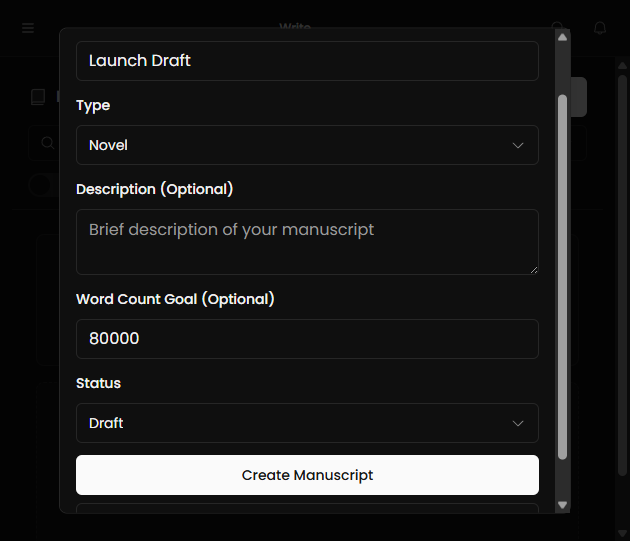
Task: Click the book icon behind the dialog
Action: (x=38, y=97)
